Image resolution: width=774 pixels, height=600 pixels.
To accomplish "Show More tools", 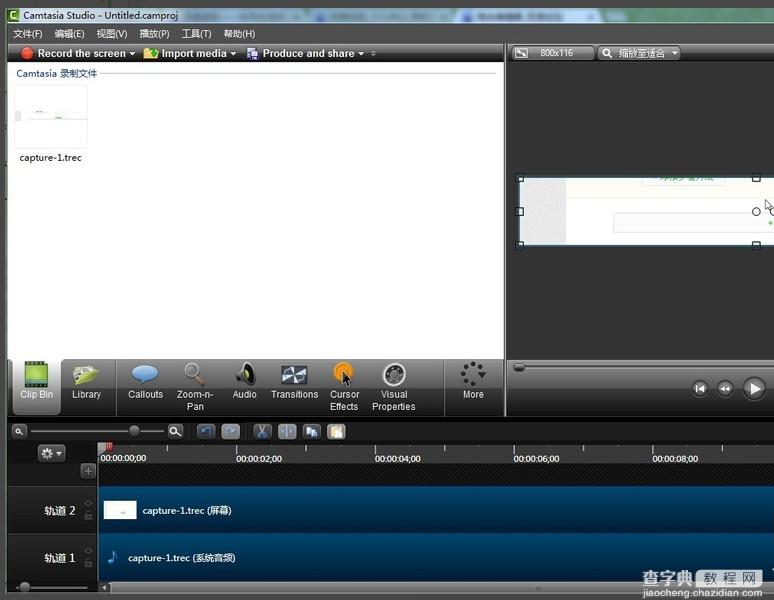I will 473,381.
